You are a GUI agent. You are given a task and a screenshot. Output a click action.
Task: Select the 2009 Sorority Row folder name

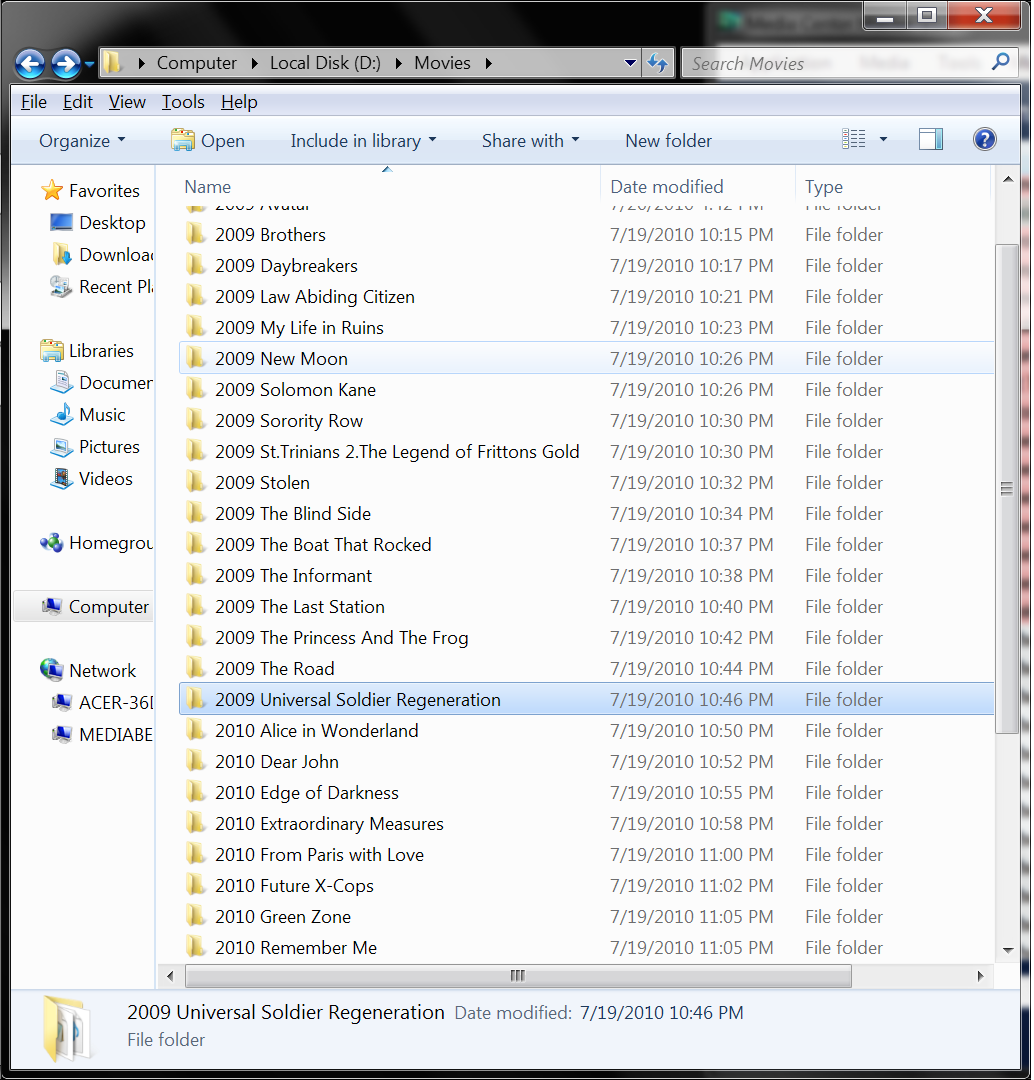[289, 421]
